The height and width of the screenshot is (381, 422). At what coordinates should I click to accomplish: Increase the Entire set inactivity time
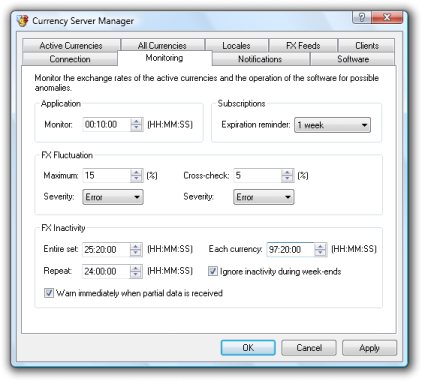pyautogui.click(x=136, y=247)
